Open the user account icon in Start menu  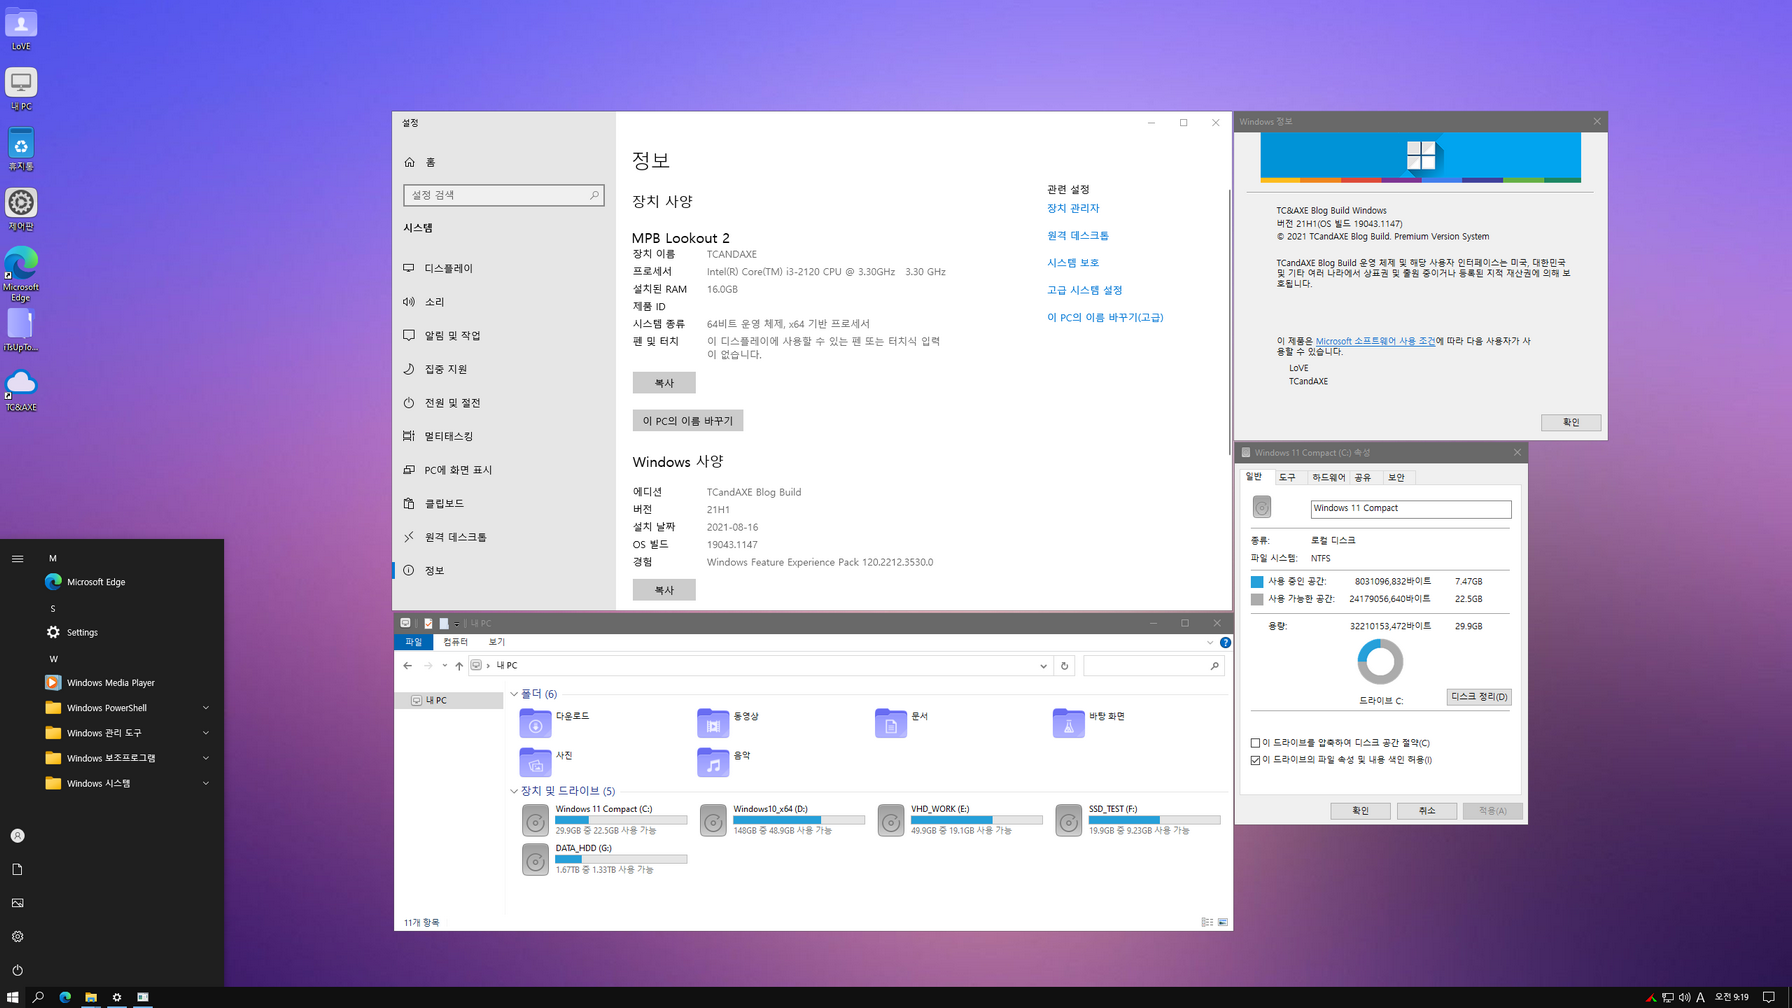click(x=17, y=836)
